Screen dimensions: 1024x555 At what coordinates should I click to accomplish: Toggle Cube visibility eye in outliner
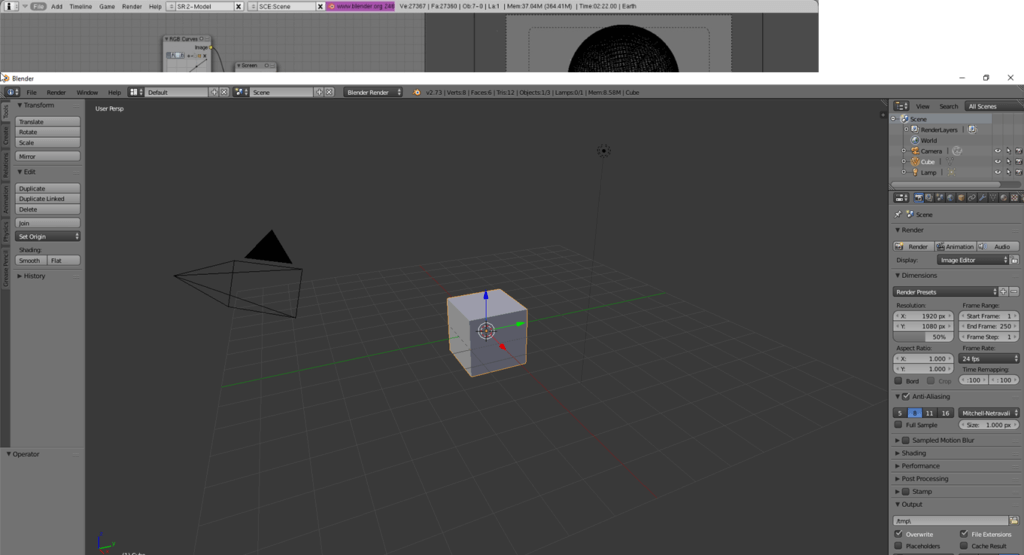tap(997, 161)
